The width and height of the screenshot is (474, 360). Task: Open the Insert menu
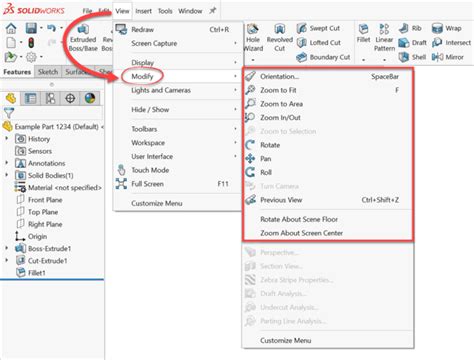(143, 11)
